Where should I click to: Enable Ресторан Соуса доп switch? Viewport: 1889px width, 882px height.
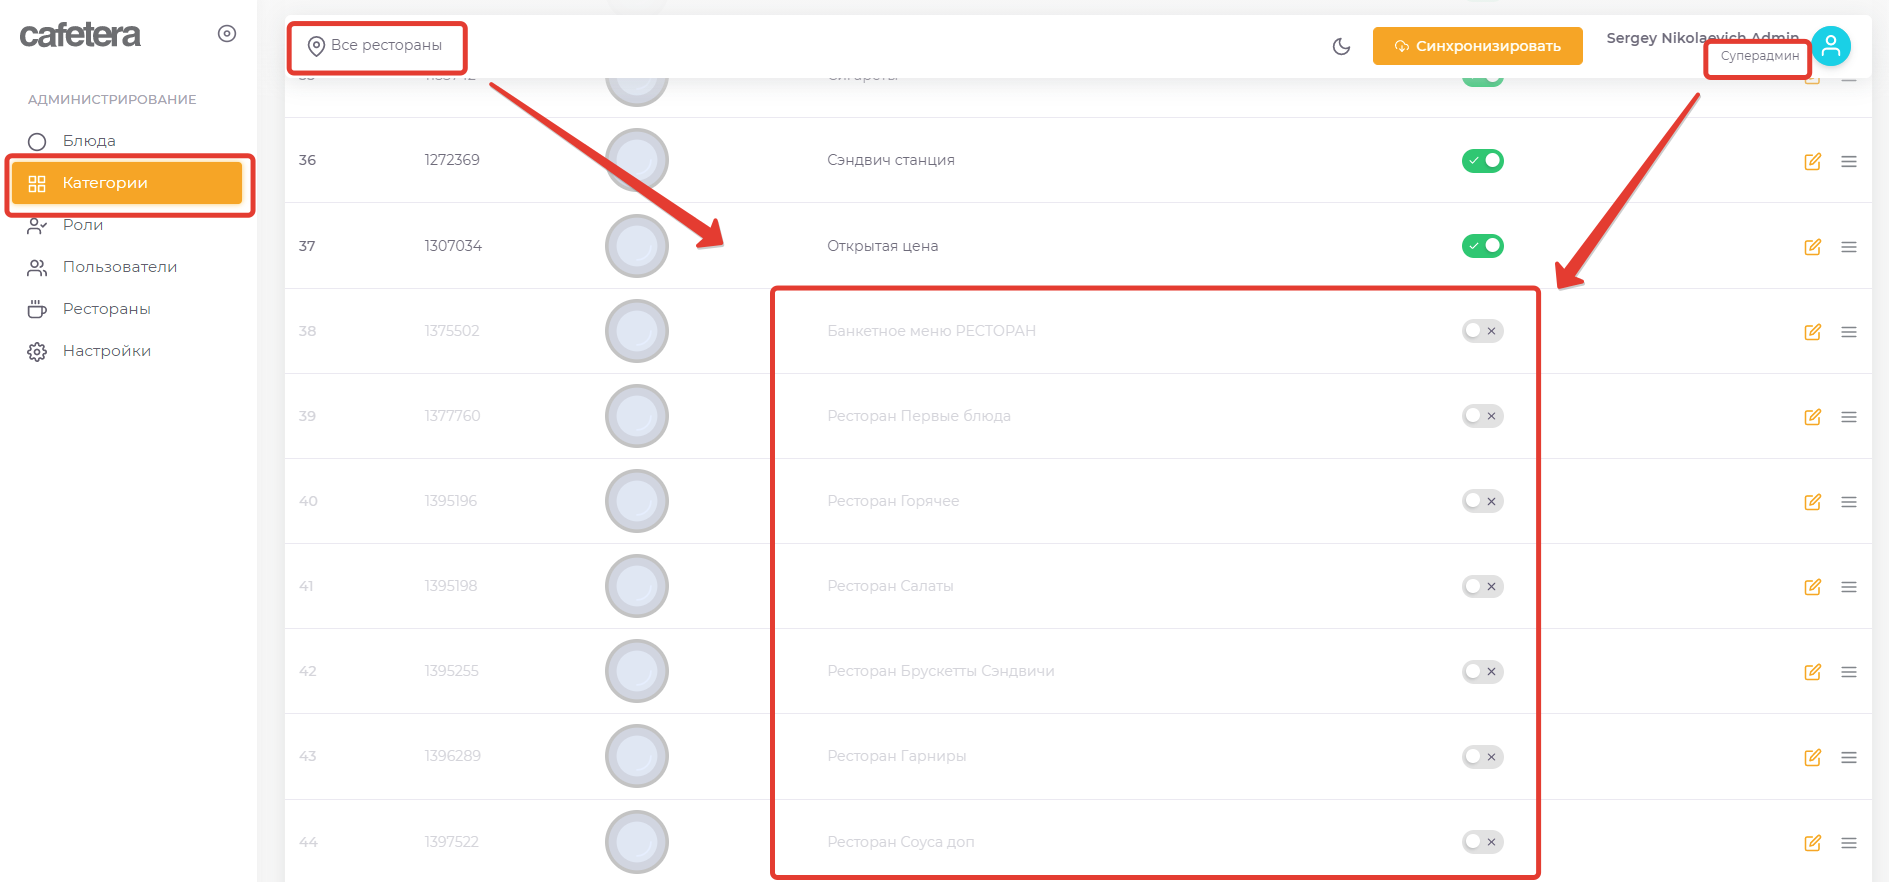click(1482, 842)
